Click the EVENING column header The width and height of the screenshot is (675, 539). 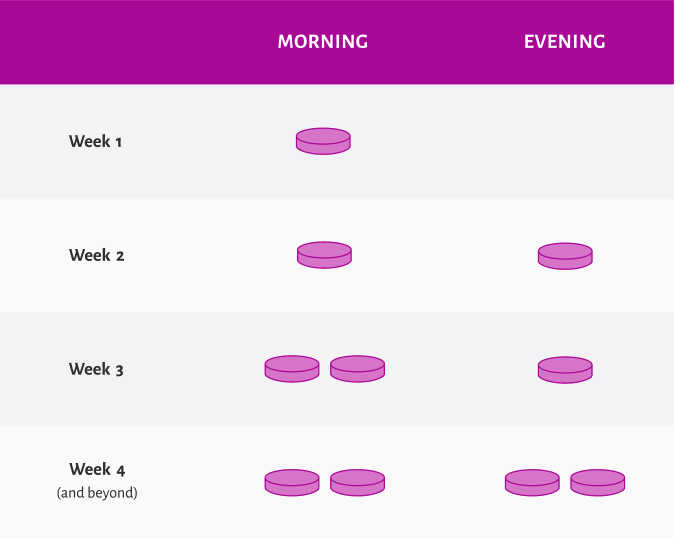(565, 42)
